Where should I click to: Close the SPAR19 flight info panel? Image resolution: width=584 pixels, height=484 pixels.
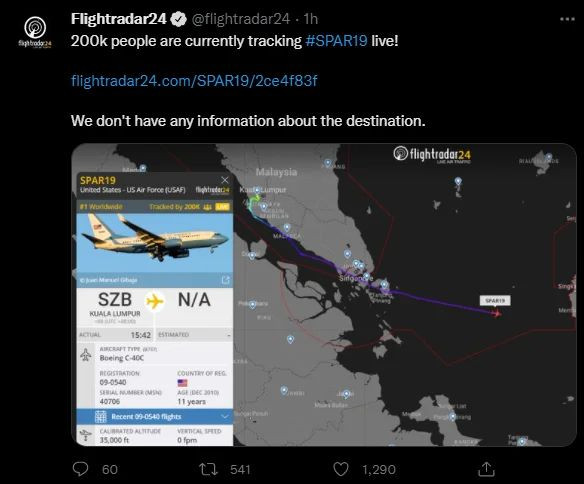[225, 180]
